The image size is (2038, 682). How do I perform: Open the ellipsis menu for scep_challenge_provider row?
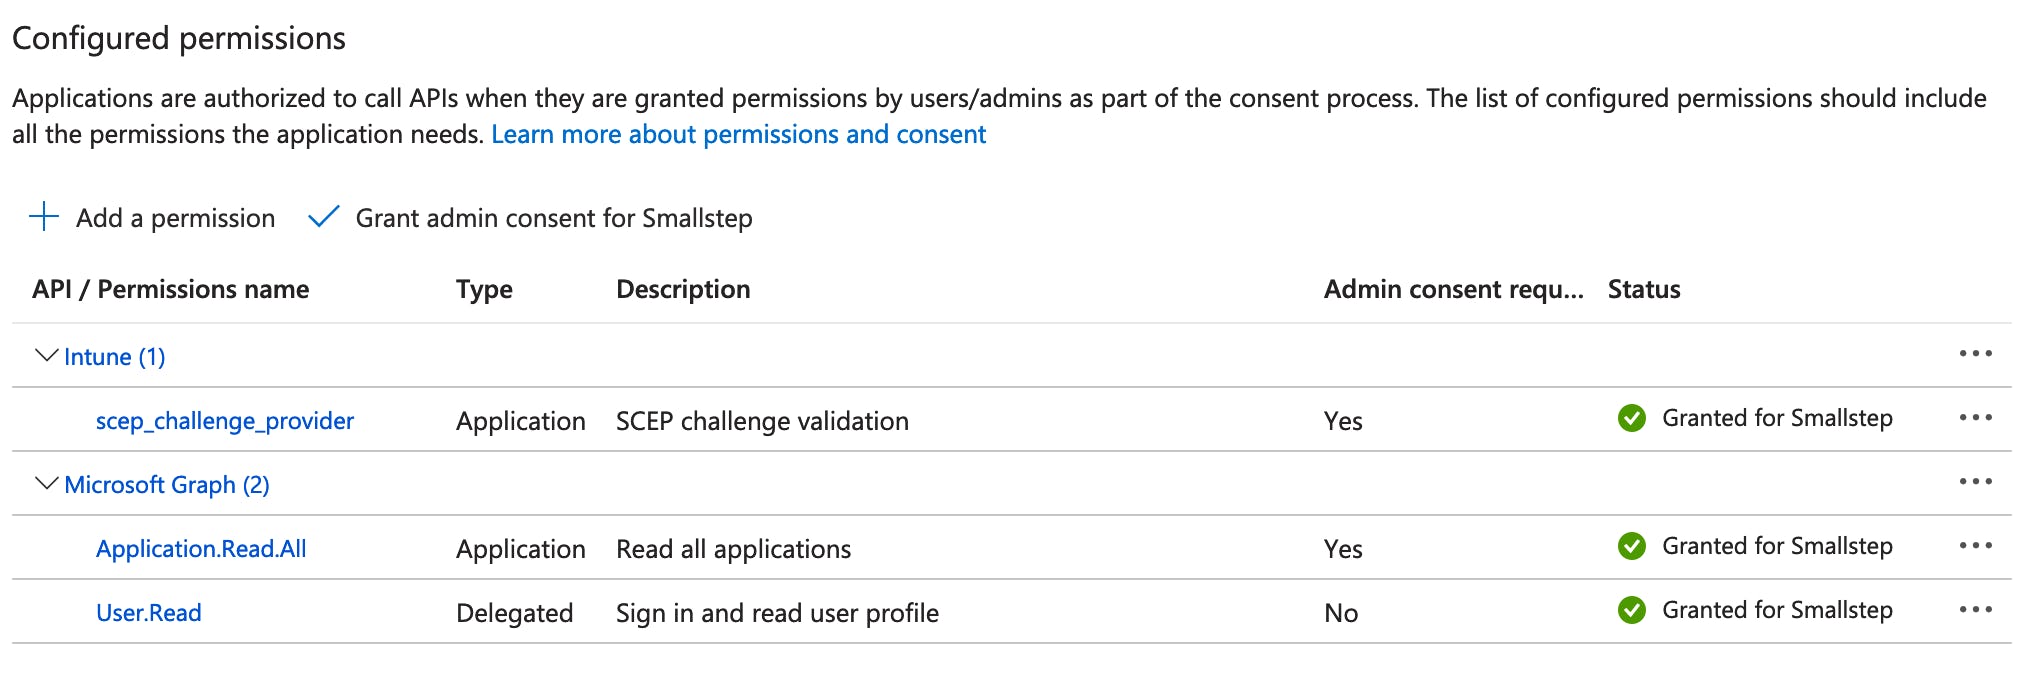pyautogui.click(x=1975, y=418)
